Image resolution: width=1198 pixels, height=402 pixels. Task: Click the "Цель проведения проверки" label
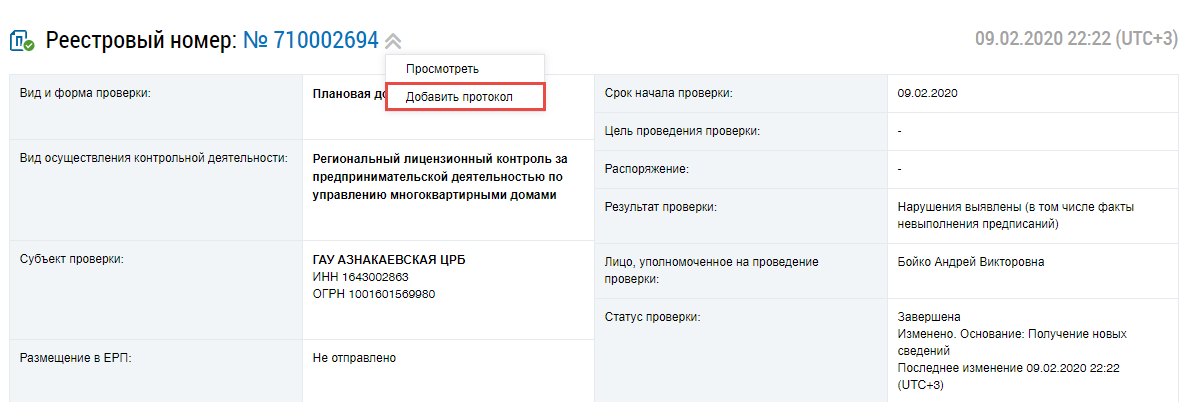(x=682, y=131)
